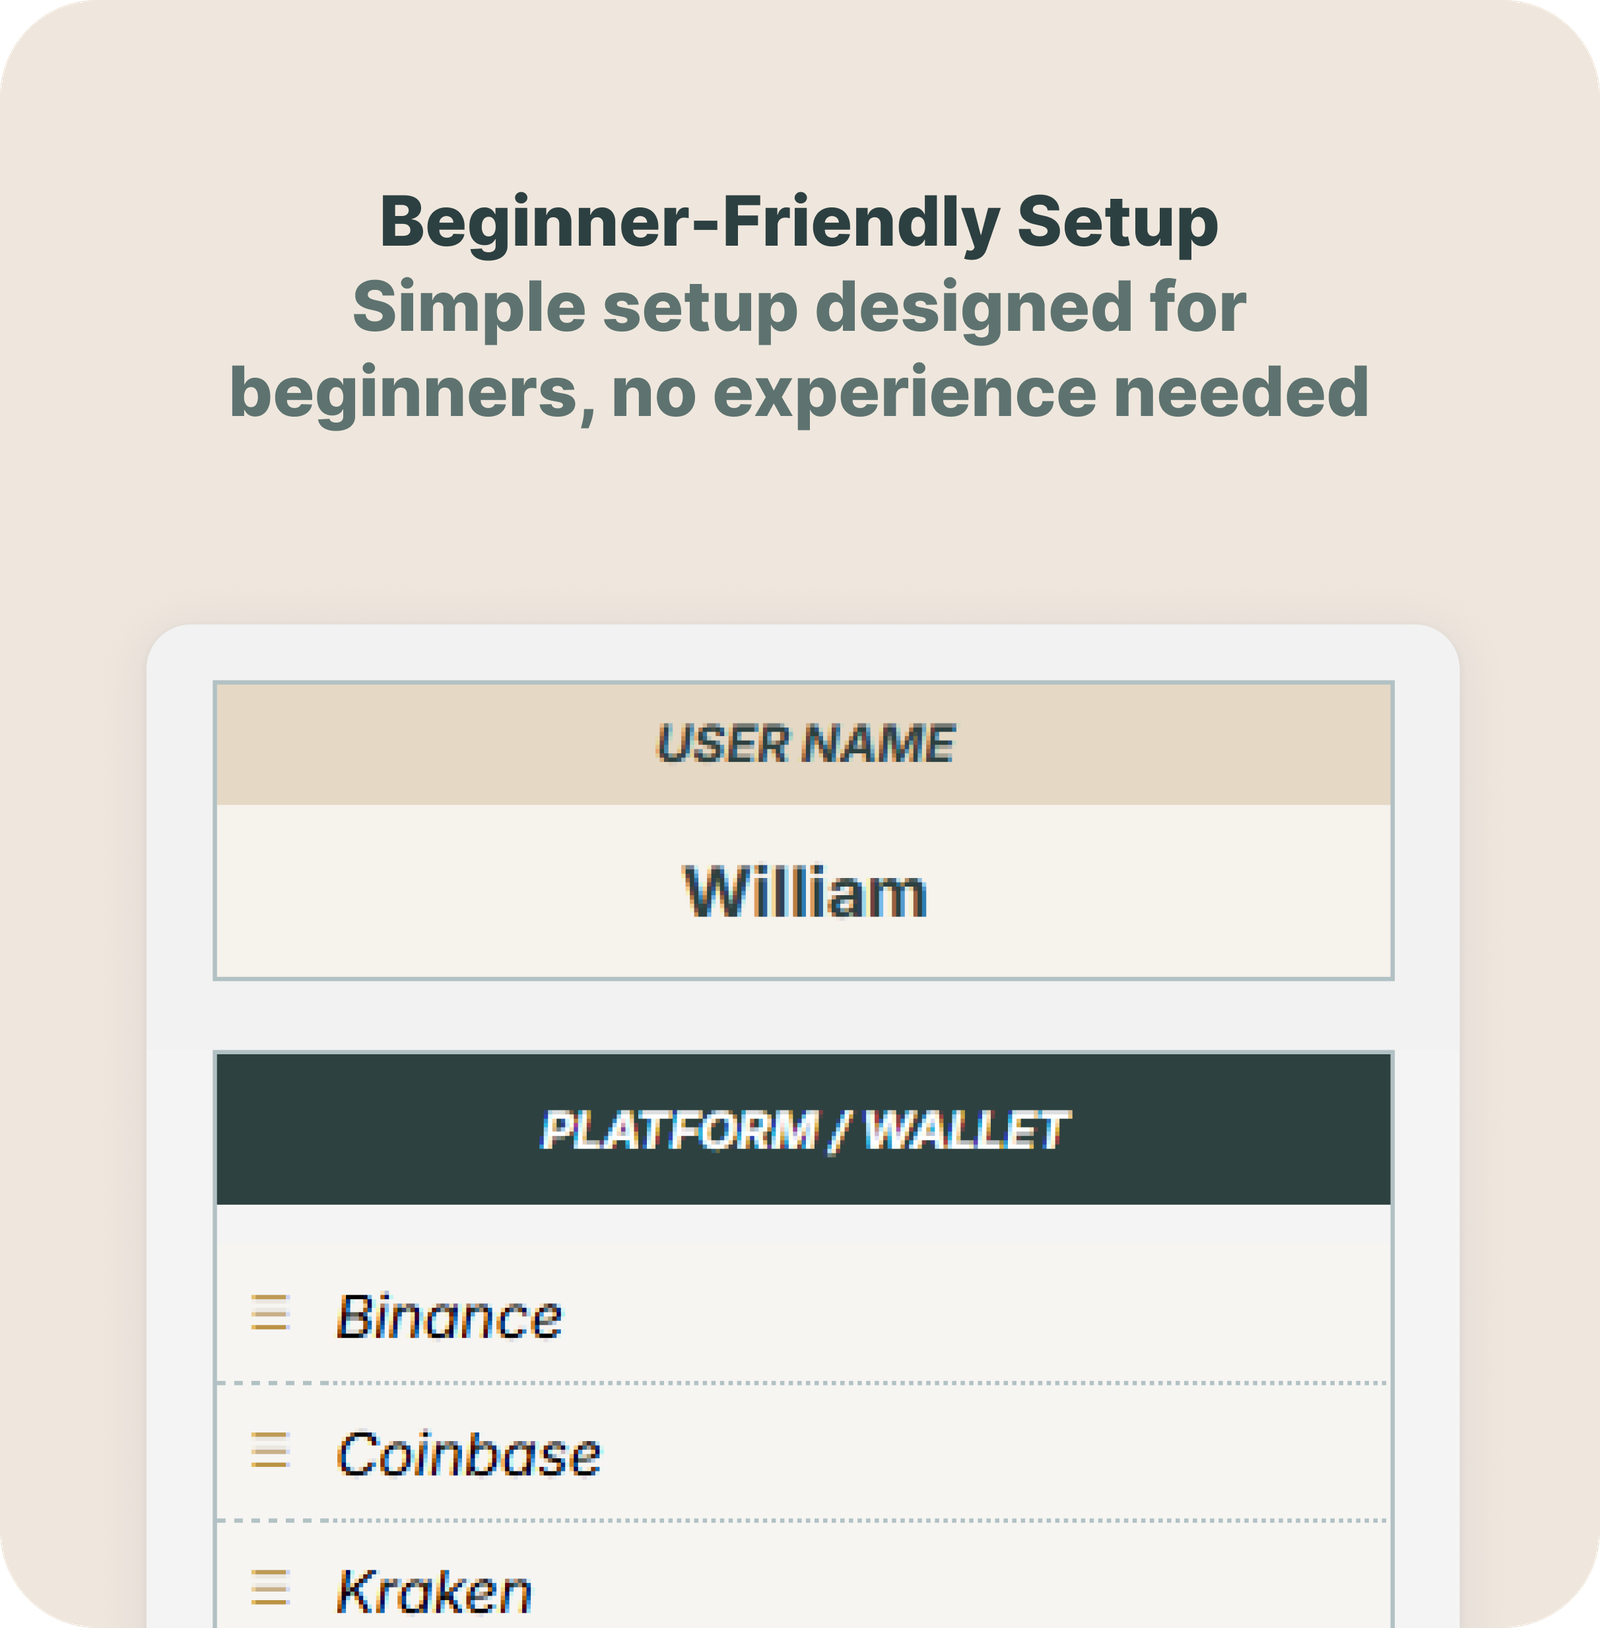Viewport: 1600px width, 1628px height.
Task: Select the Binance platform entry
Action: pos(450,1316)
